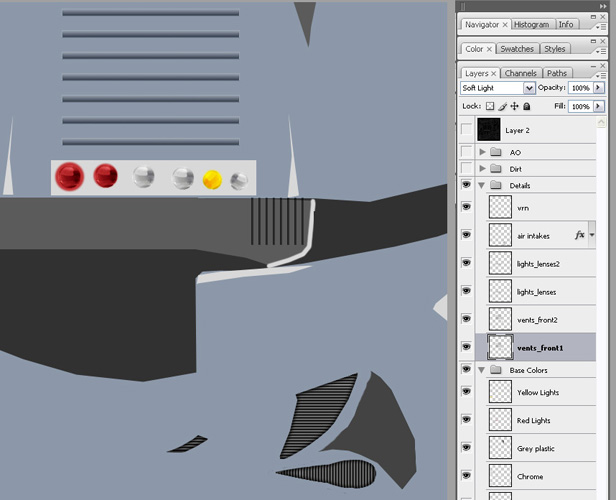This screenshot has width=616, height=500.
Task: Expand the AO layer group
Action: click(x=483, y=153)
